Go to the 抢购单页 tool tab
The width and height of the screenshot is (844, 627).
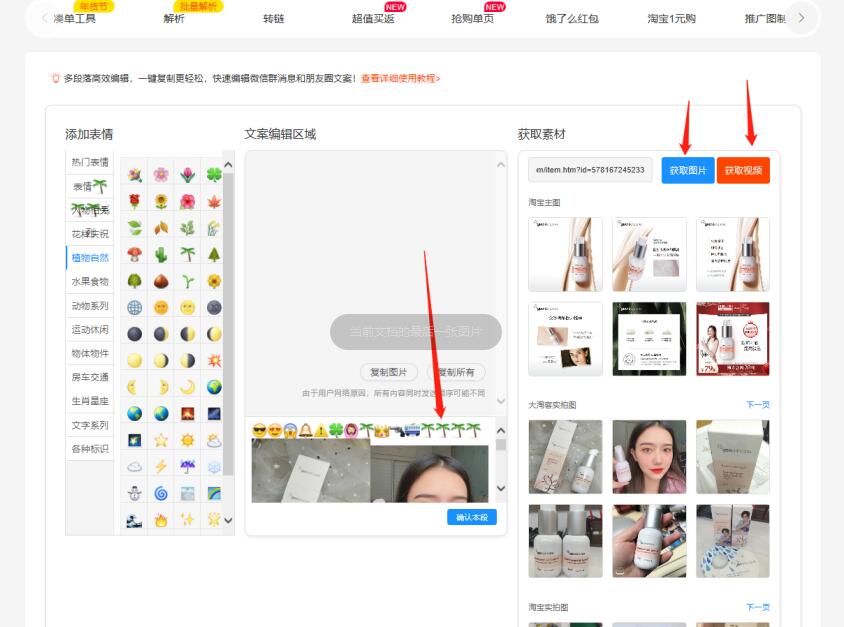473,19
